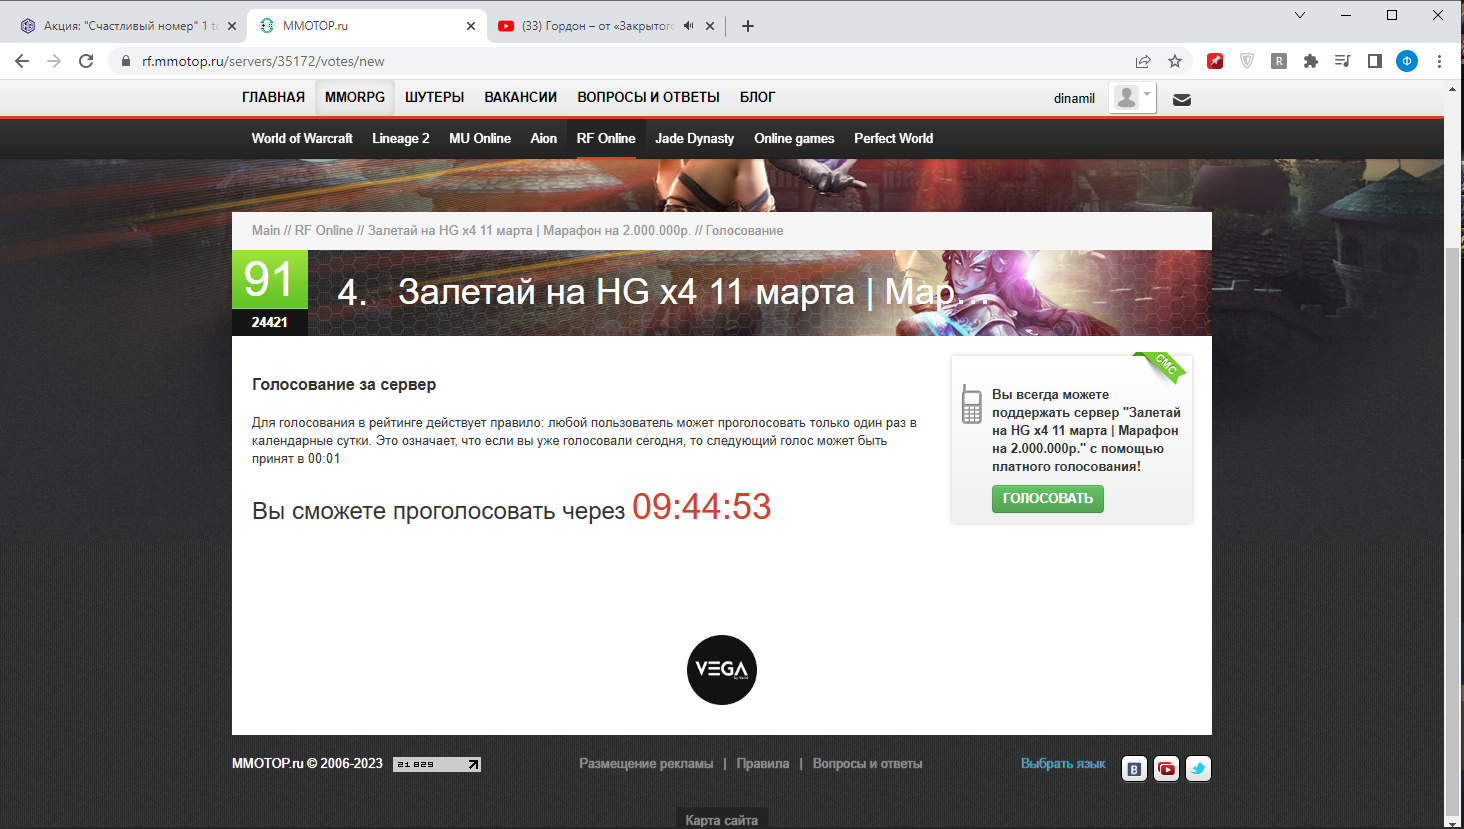This screenshot has height=829, width=1464.
Task: Select Lineage 2 game category
Action: tap(400, 139)
